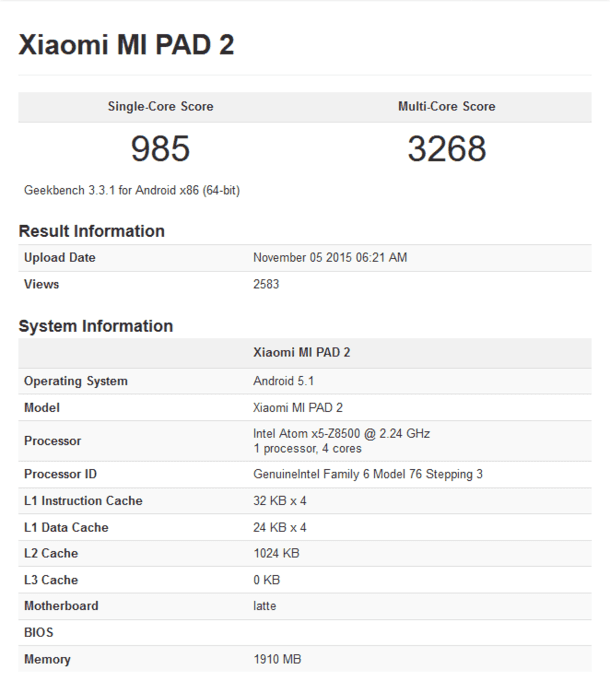Click the 'Result Information' heading
Viewport: 610px width, 693px height.
(92, 231)
